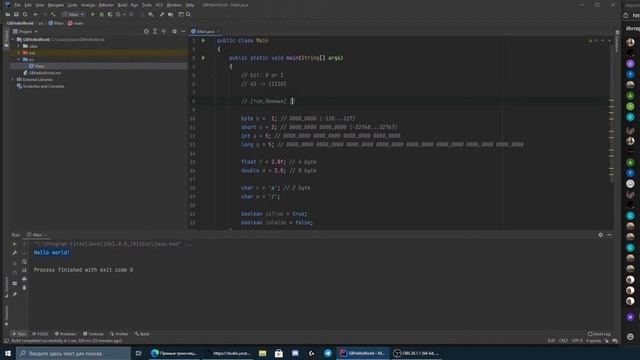Open the Build menu
The height and width of the screenshot is (360, 640).
click(x=122, y=5)
